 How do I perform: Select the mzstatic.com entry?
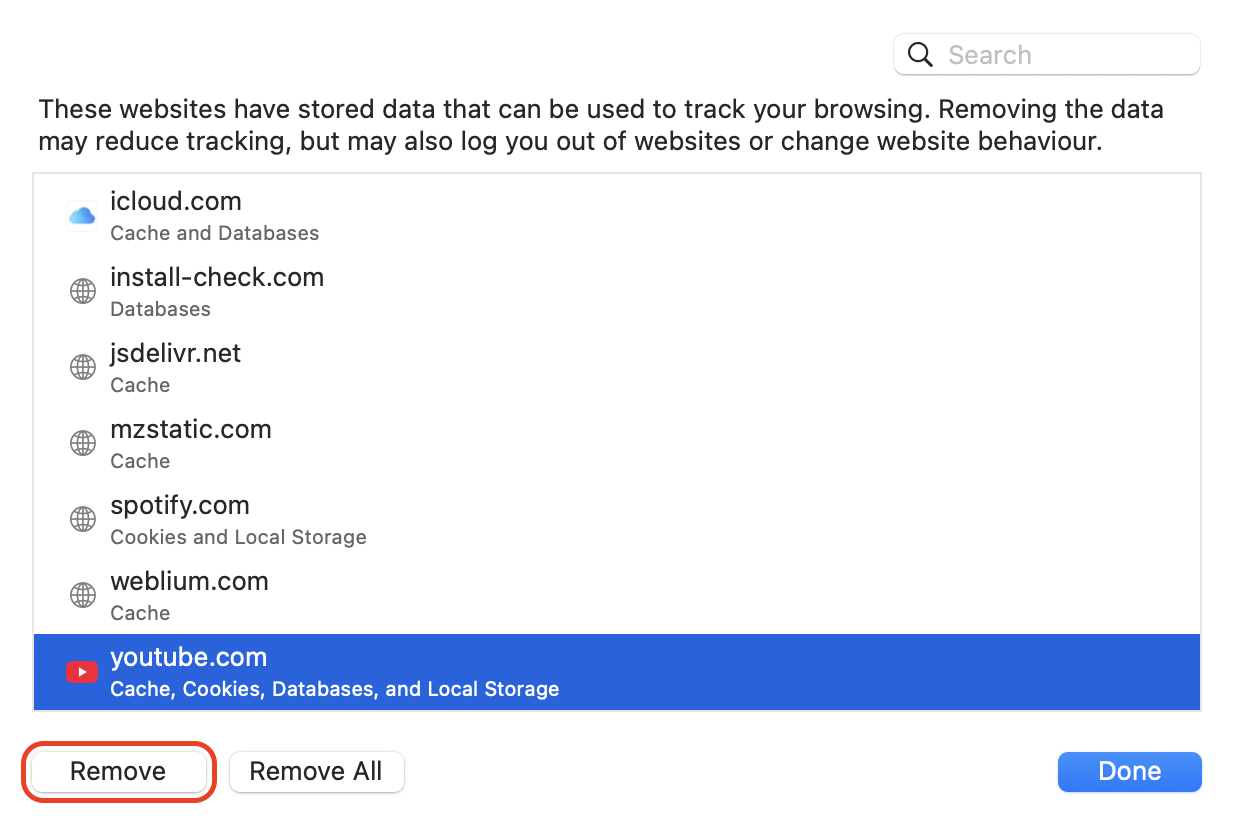pyautogui.click(x=400, y=443)
